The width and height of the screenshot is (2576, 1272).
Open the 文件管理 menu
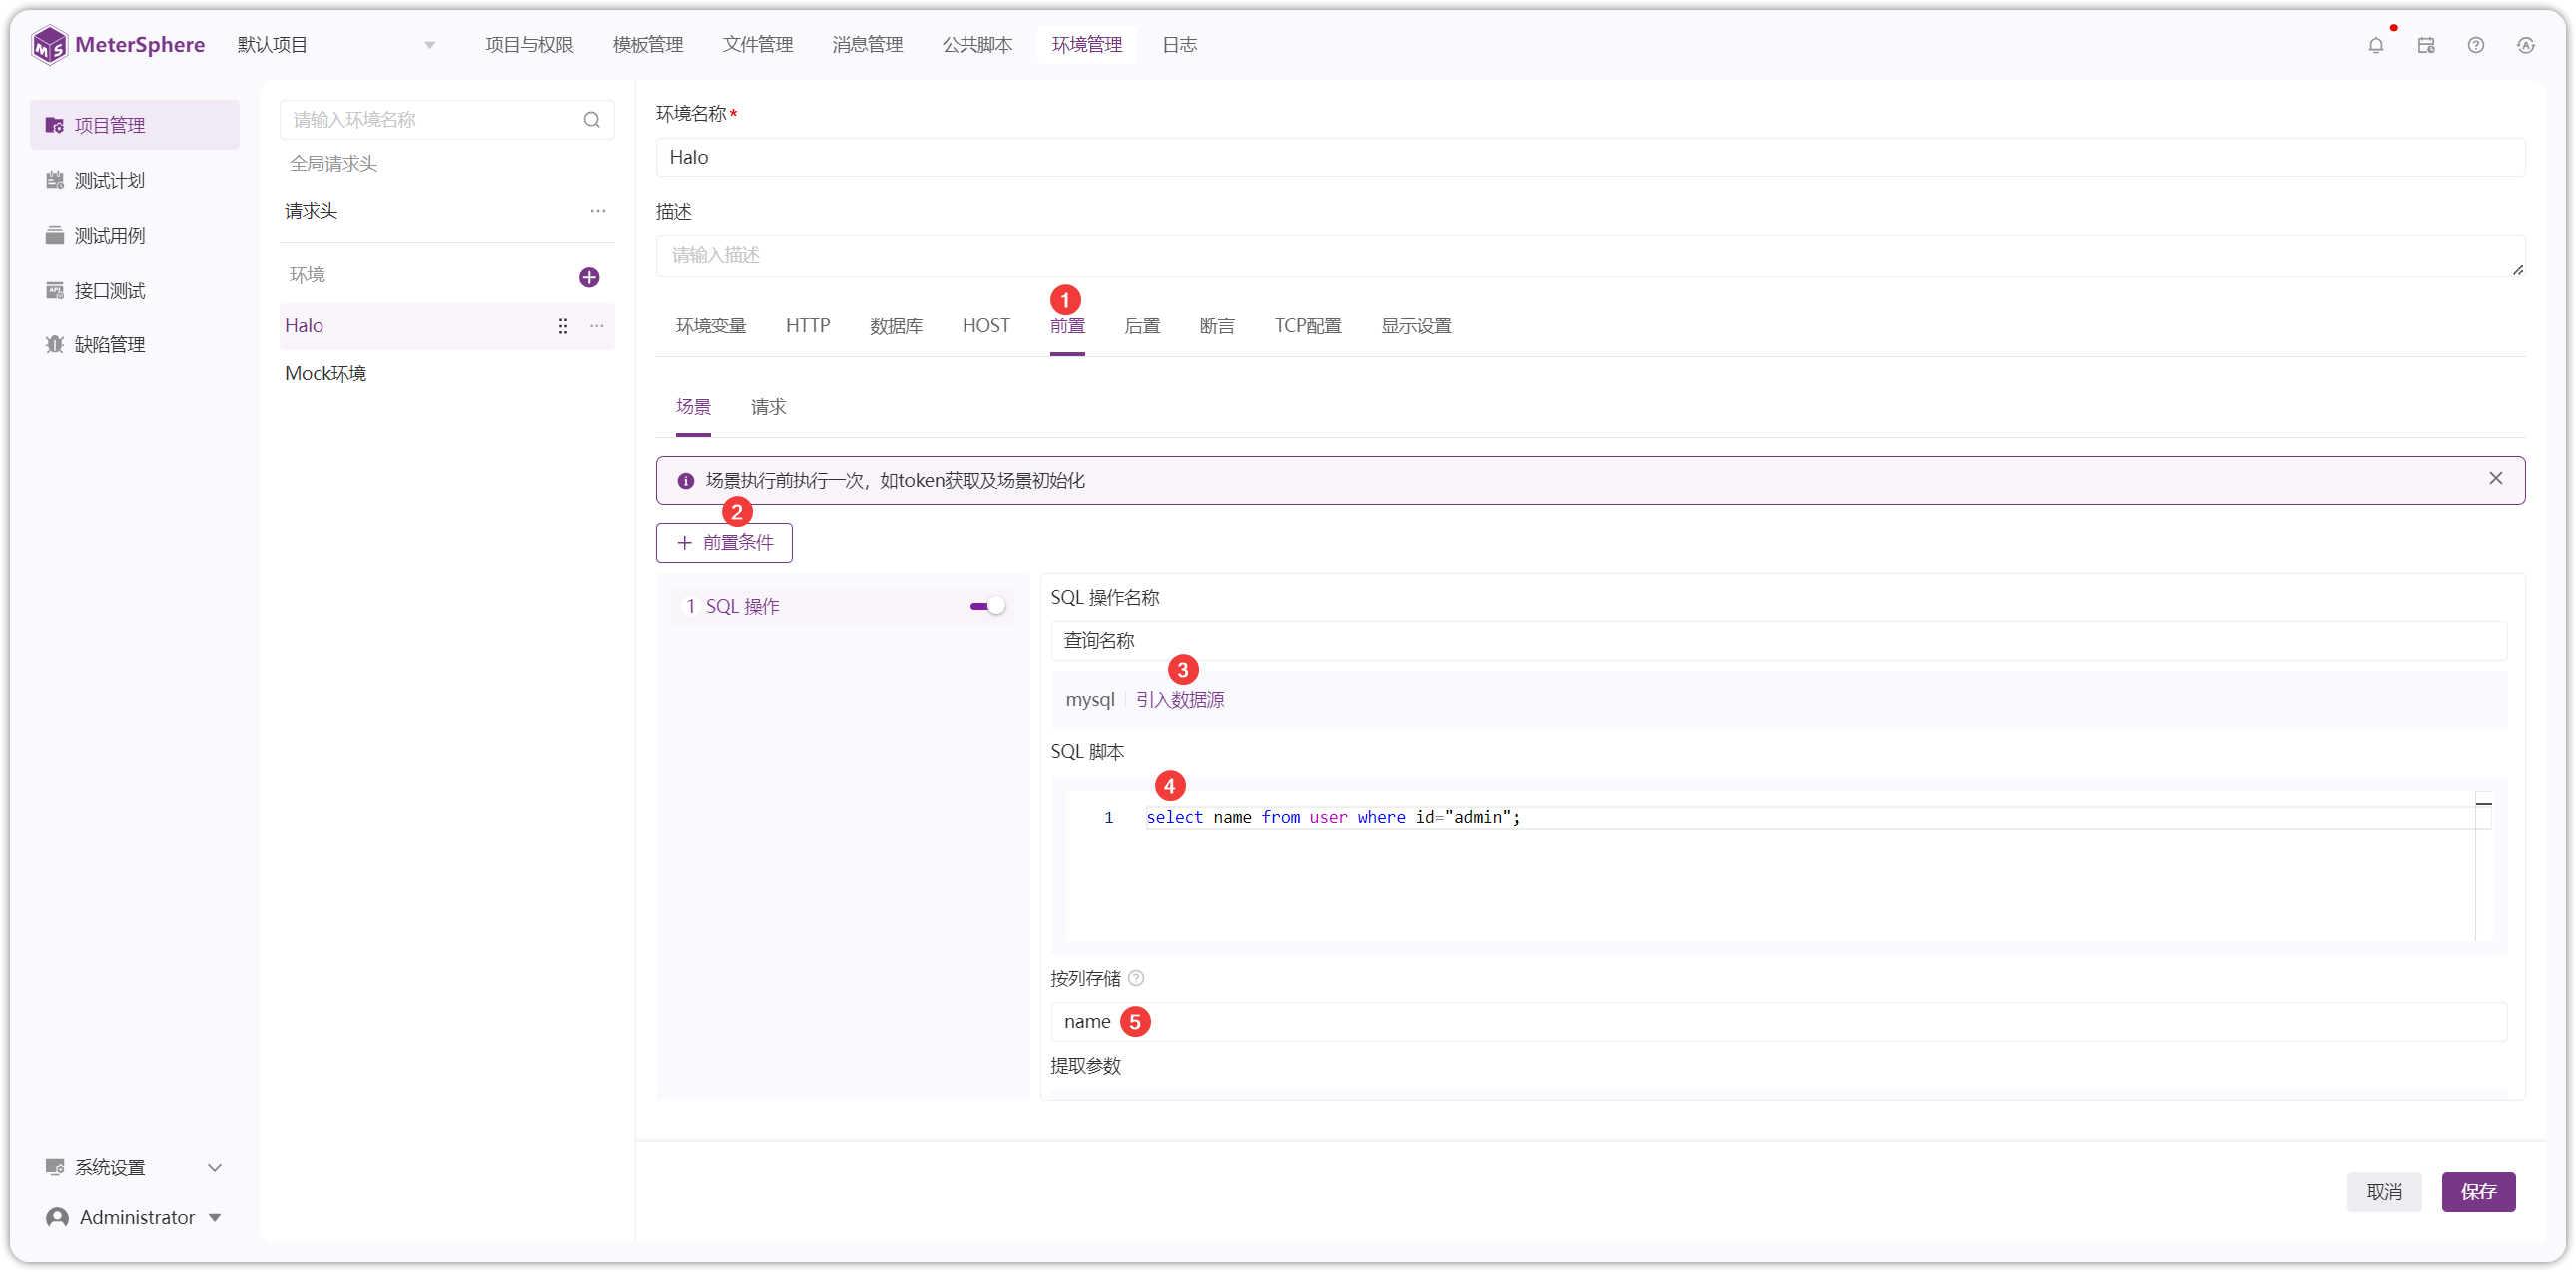click(758, 45)
